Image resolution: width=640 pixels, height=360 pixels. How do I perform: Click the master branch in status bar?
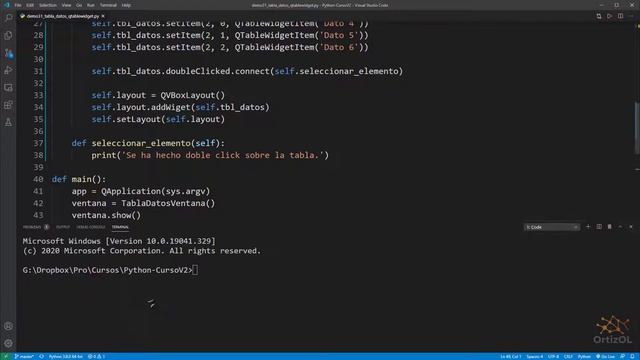(x=24, y=356)
